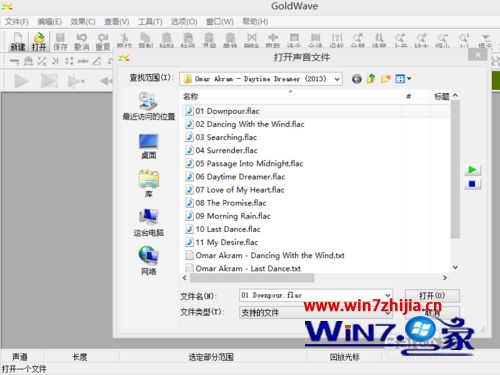Open the Tool (工具) menu
Viewport: 500px width, 375px height.
pyautogui.click(x=150, y=22)
